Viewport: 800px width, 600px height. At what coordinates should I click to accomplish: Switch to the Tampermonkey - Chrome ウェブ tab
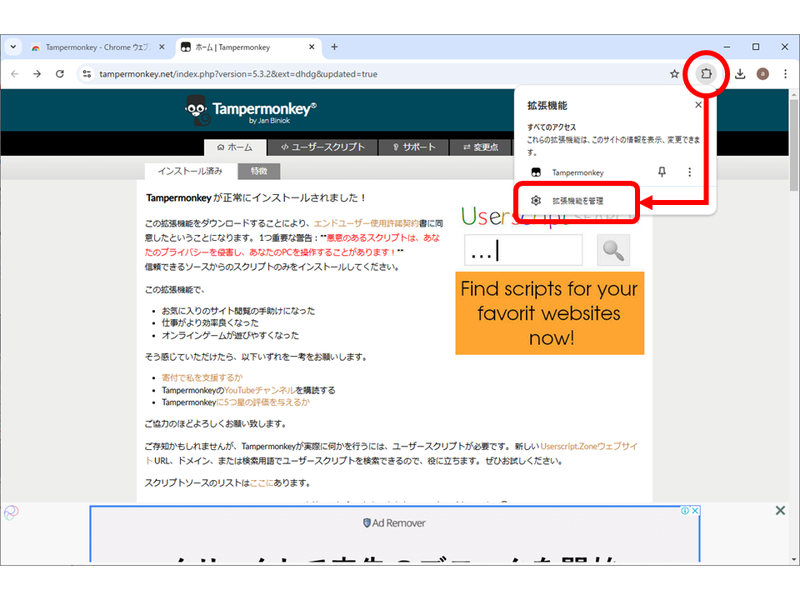pos(97,47)
